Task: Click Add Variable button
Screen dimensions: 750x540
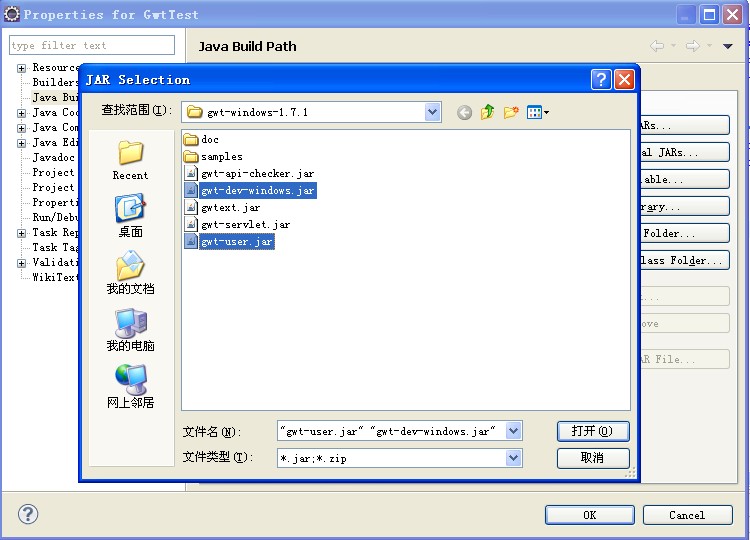Action: pos(685,179)
